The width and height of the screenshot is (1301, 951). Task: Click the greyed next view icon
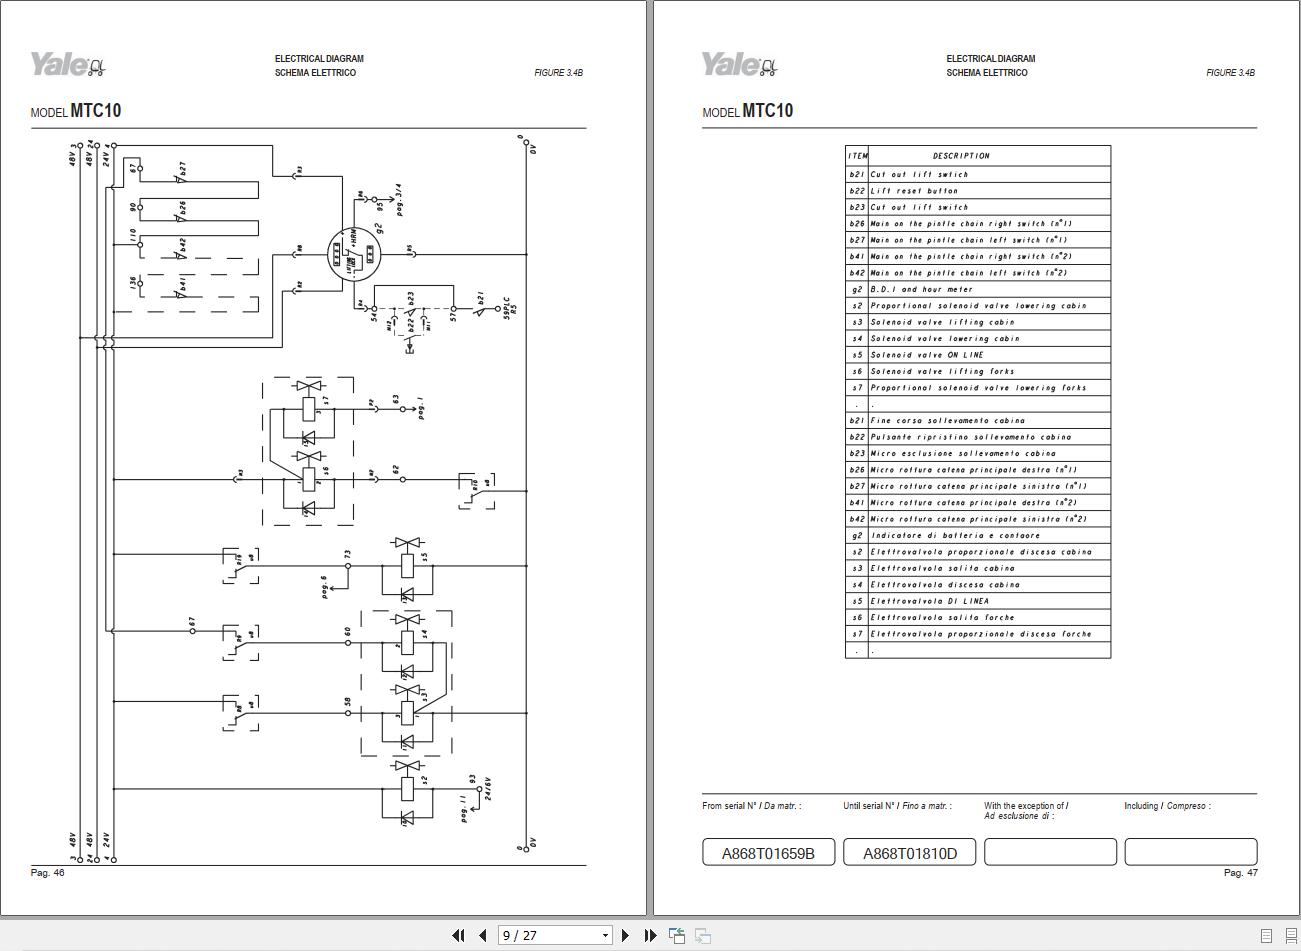coord(703,936)
